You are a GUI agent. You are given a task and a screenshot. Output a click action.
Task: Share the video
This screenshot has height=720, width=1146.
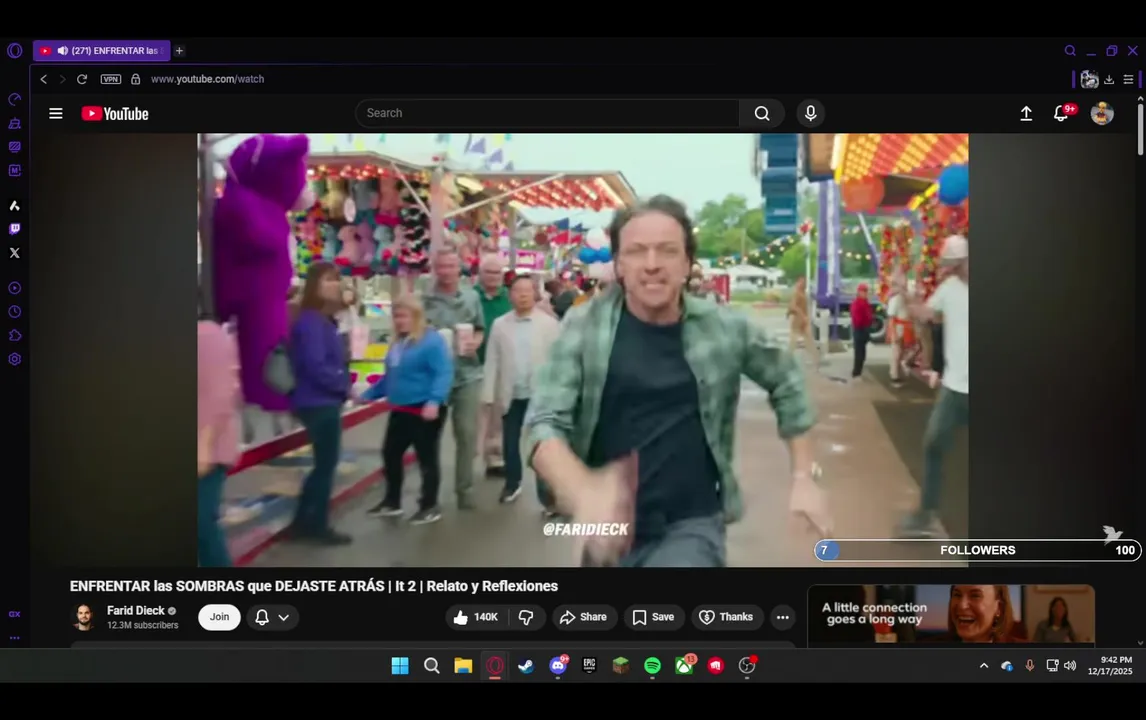[x=584, y=617]
